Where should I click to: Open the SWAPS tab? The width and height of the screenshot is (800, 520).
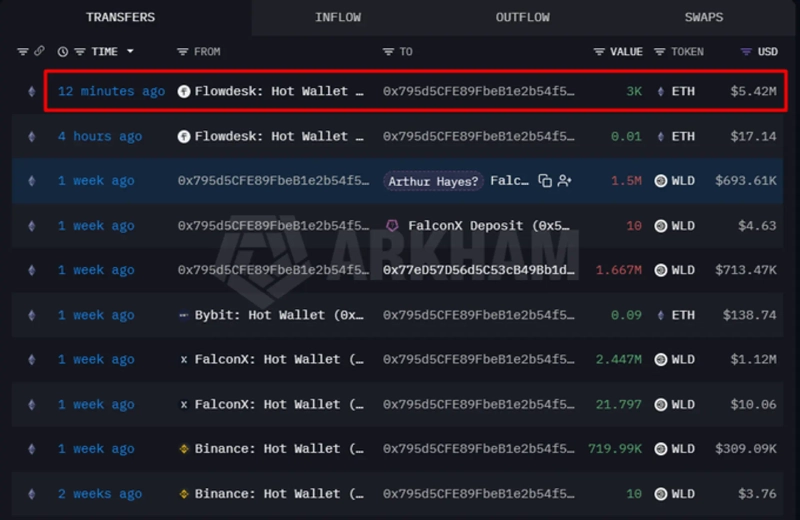(704, 17)
